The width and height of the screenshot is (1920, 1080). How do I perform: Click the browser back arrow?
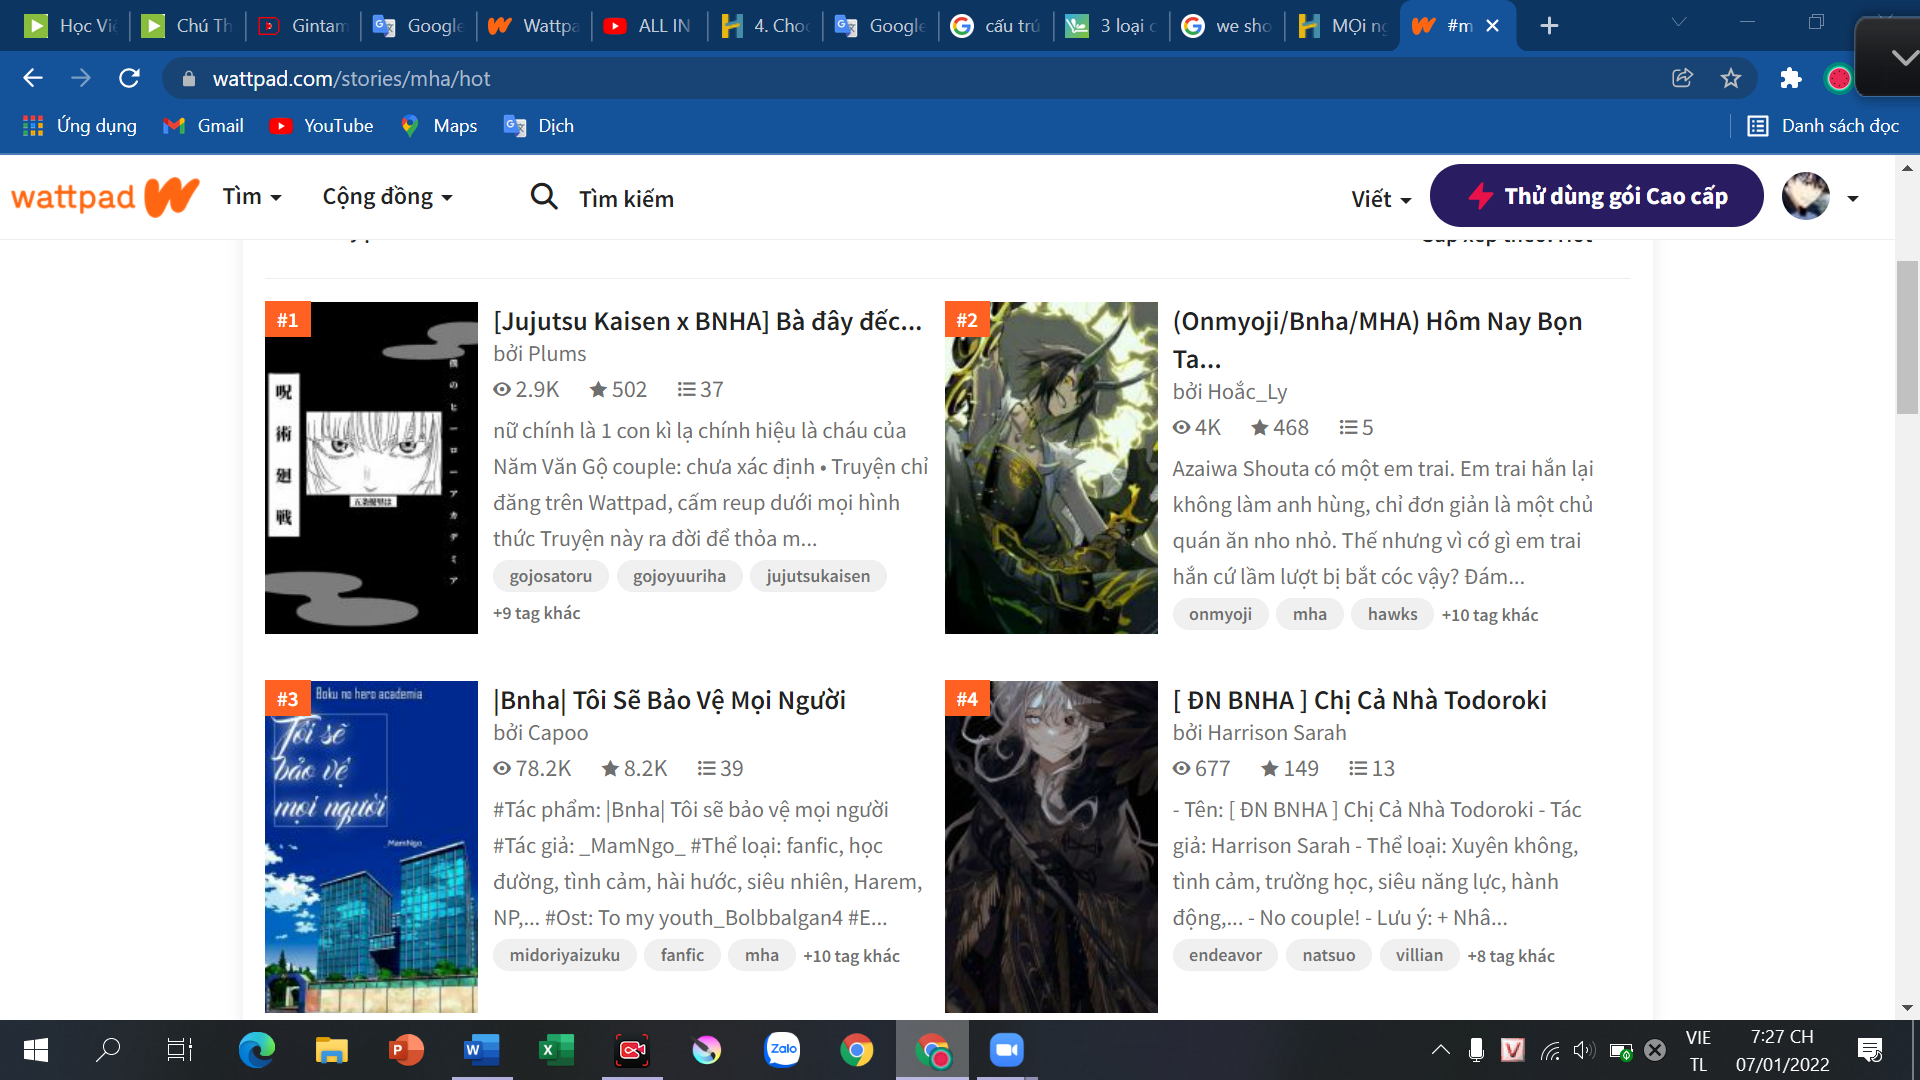[x=33, y=78]
